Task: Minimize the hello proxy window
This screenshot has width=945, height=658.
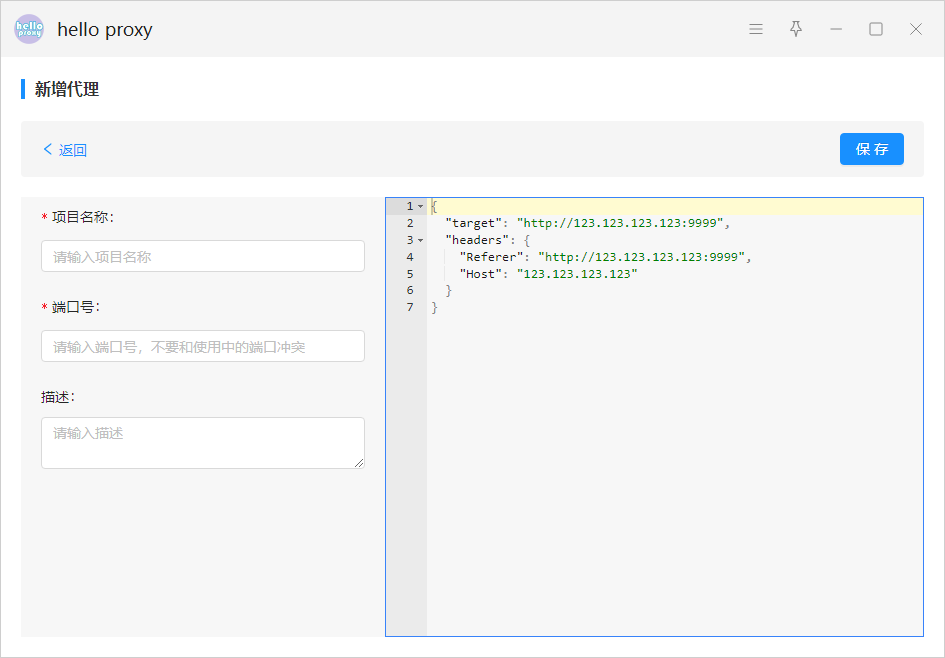Action: point(836,29)
